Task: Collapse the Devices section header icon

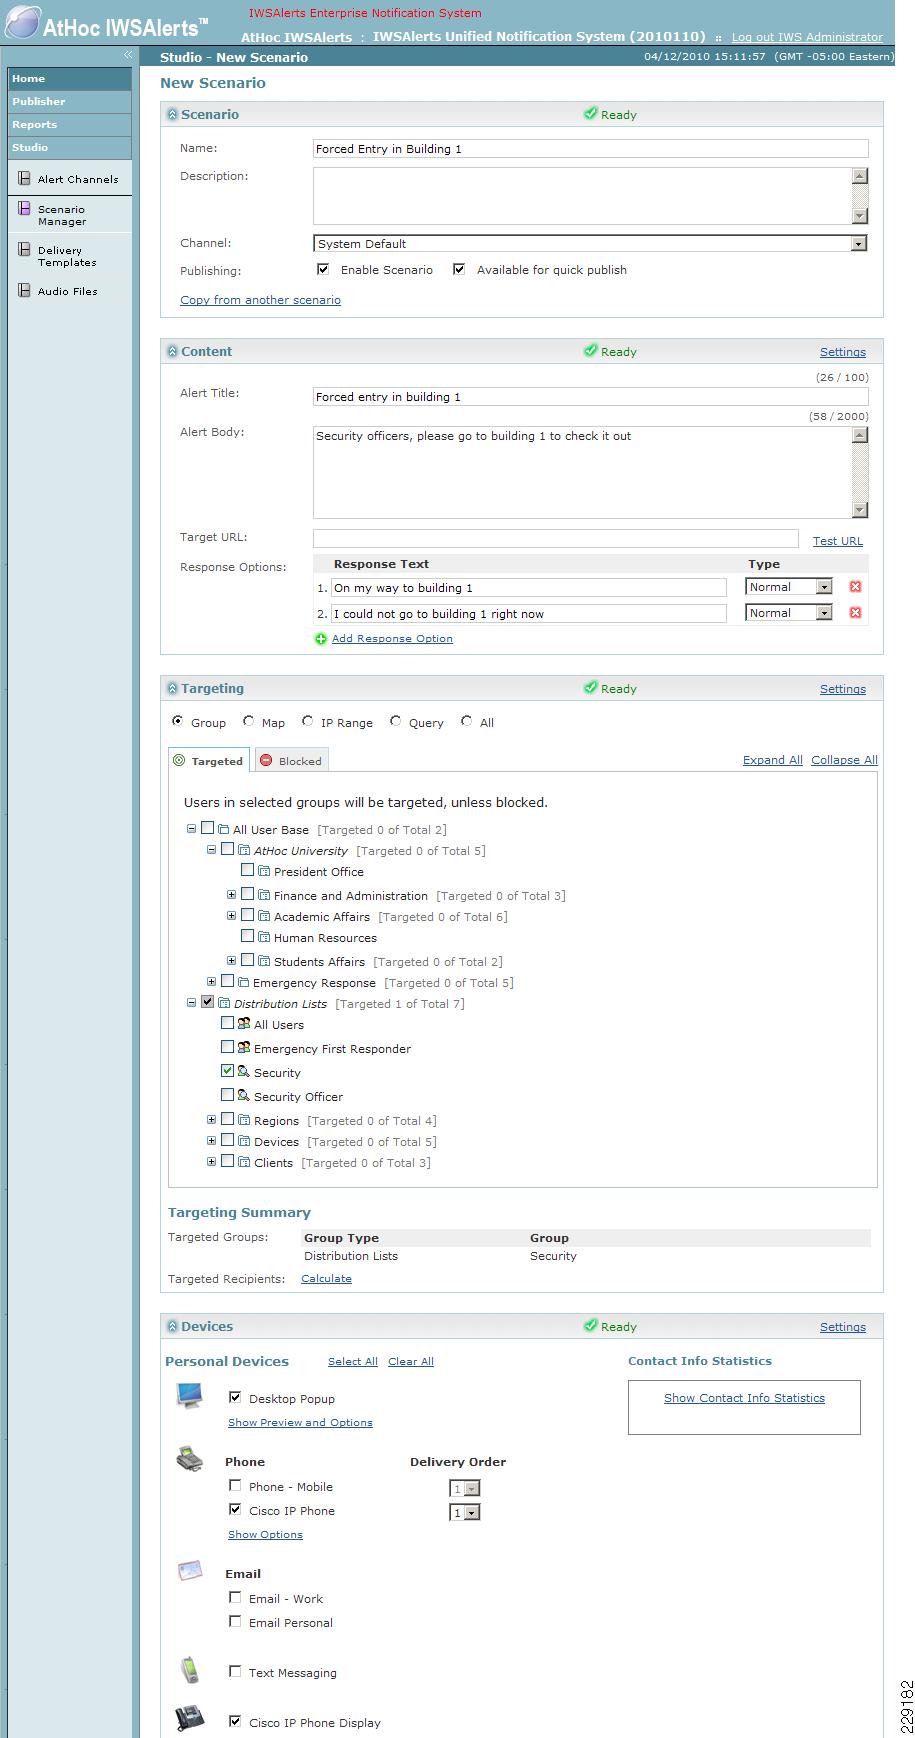Action: tap(172, 1327)
